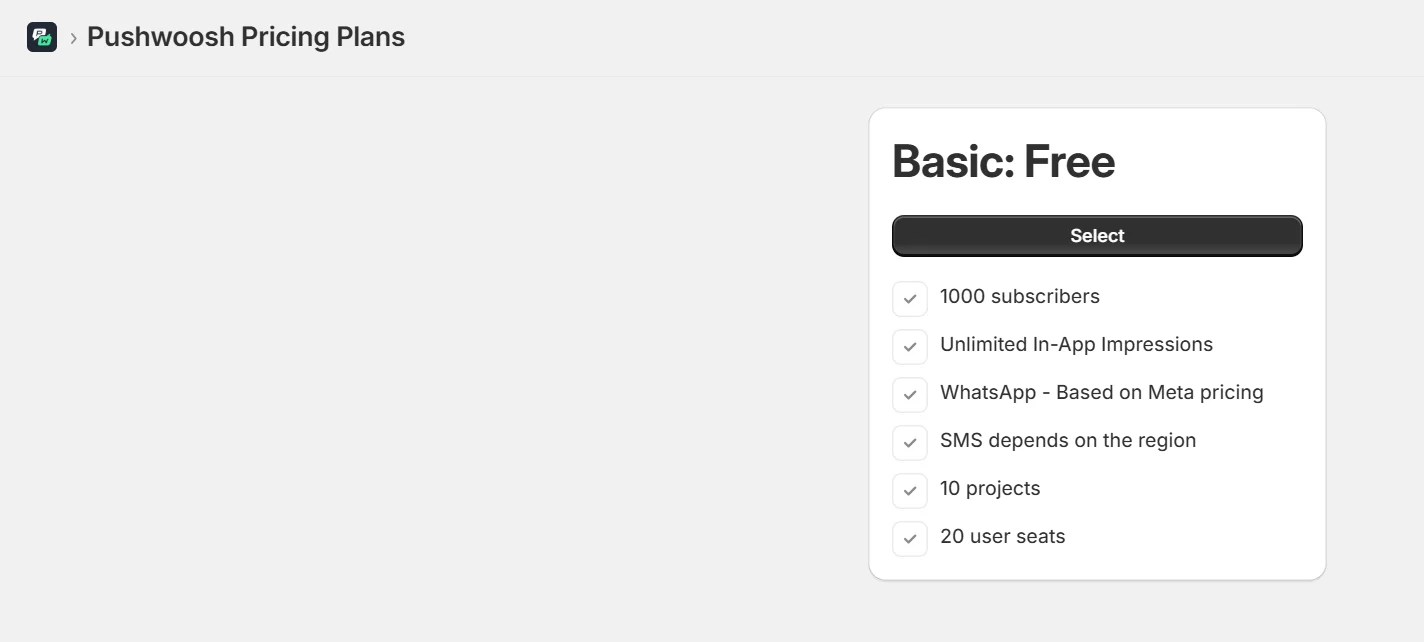Click the 10 projects feature text

(990, 489)
